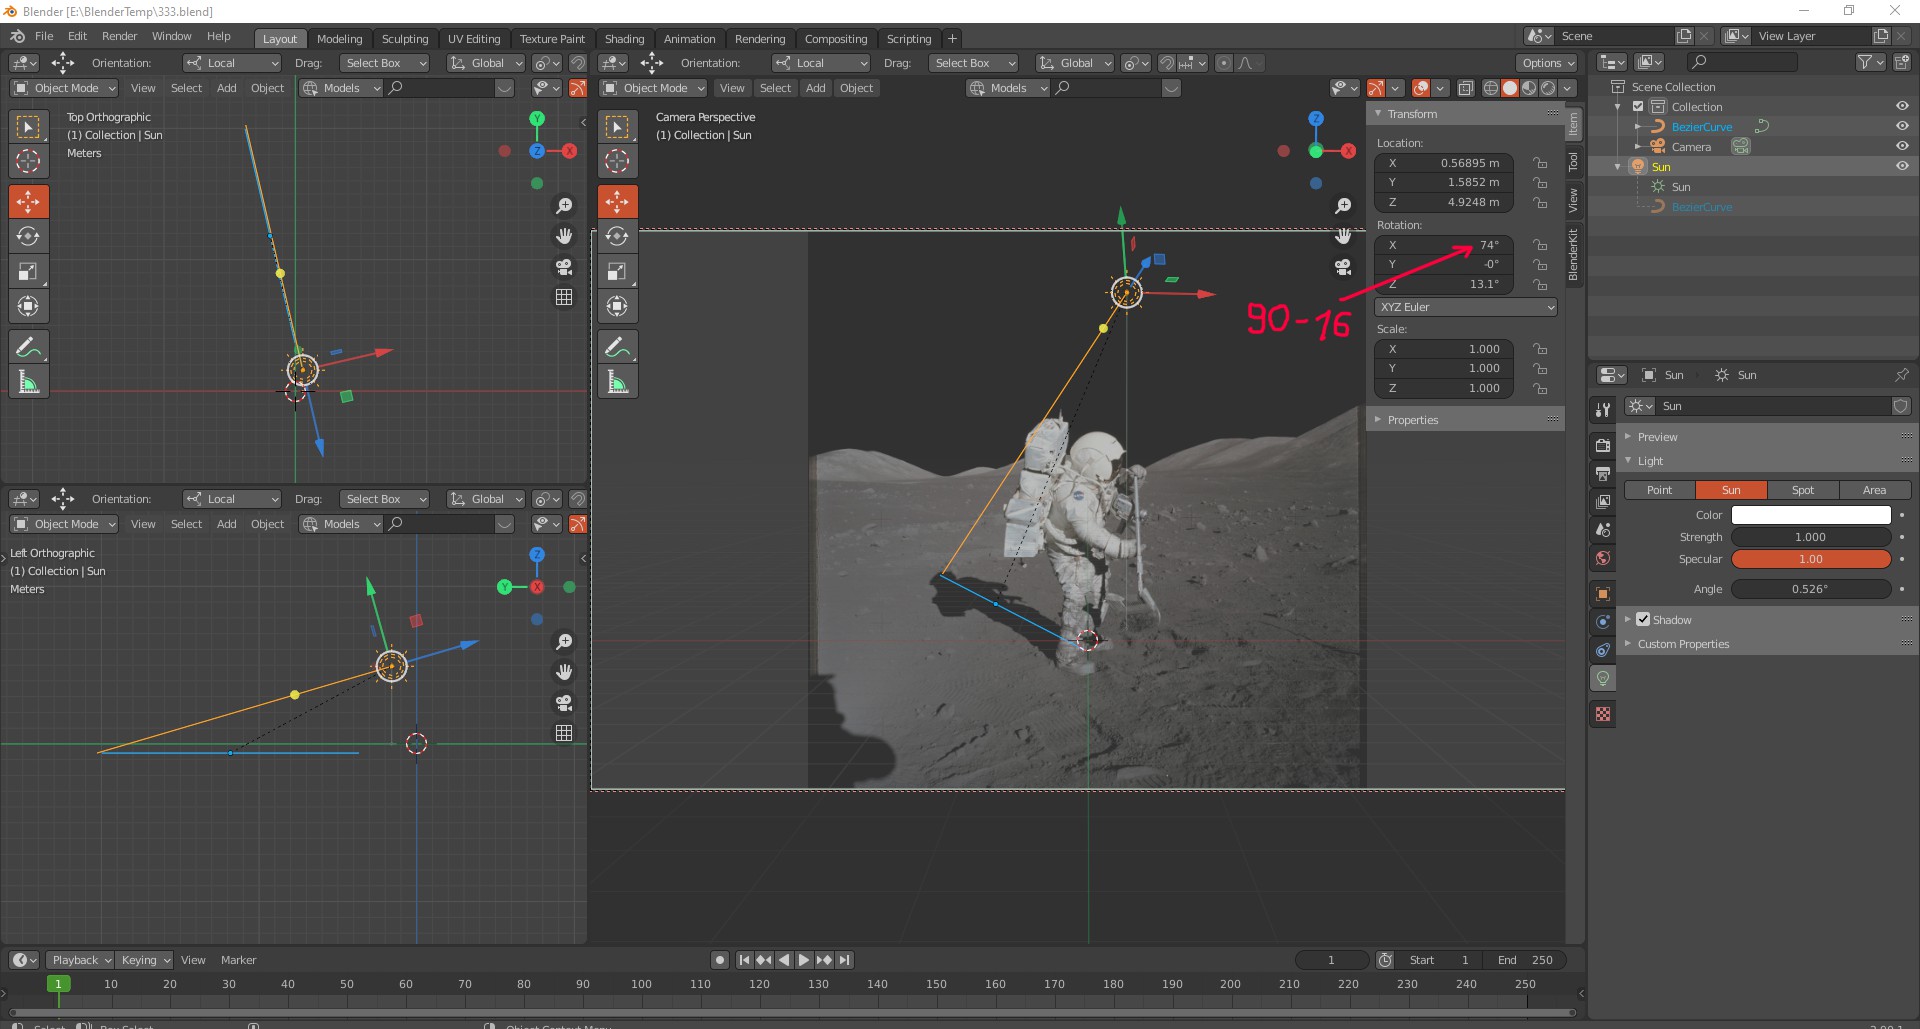Select the Annotate tool in camera viewport
This screenshot has height=1029, width=1920.
coord(617,347)
